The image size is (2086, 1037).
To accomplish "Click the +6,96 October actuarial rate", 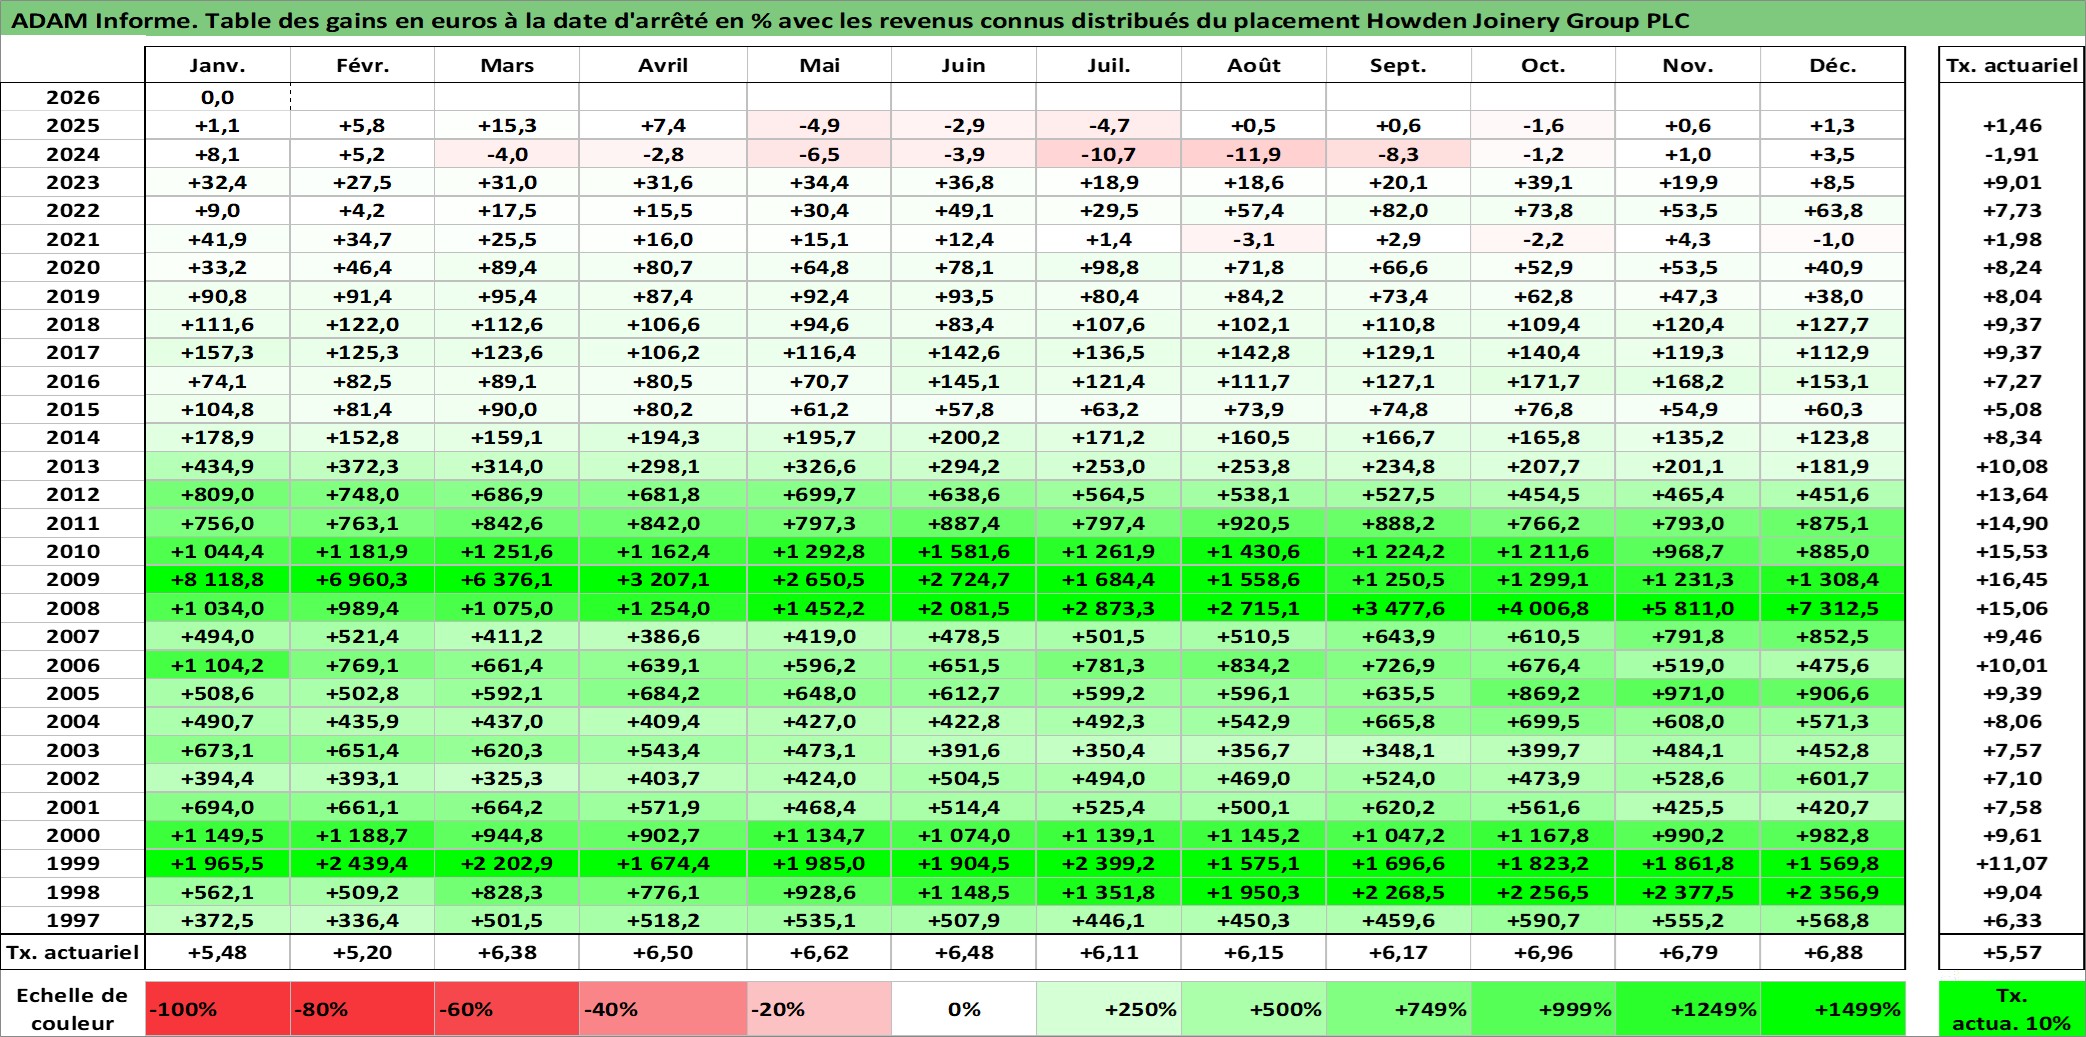I will [1543, 952].
